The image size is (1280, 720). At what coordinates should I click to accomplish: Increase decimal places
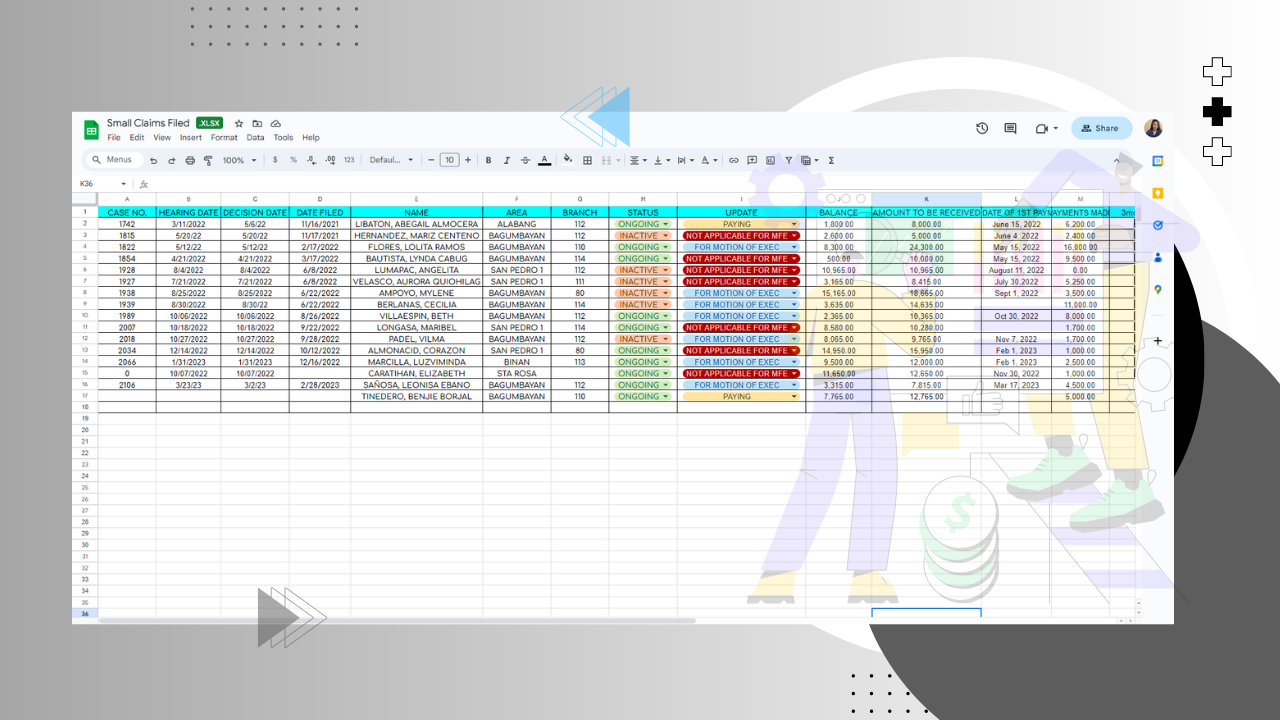coord(330,160)
